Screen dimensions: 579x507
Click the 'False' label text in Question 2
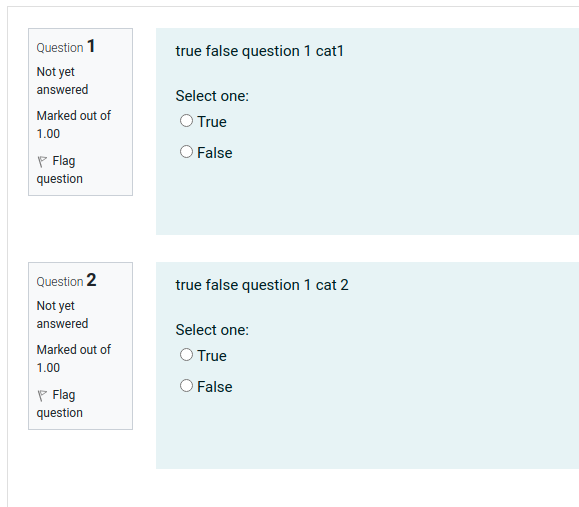[215, 387]
